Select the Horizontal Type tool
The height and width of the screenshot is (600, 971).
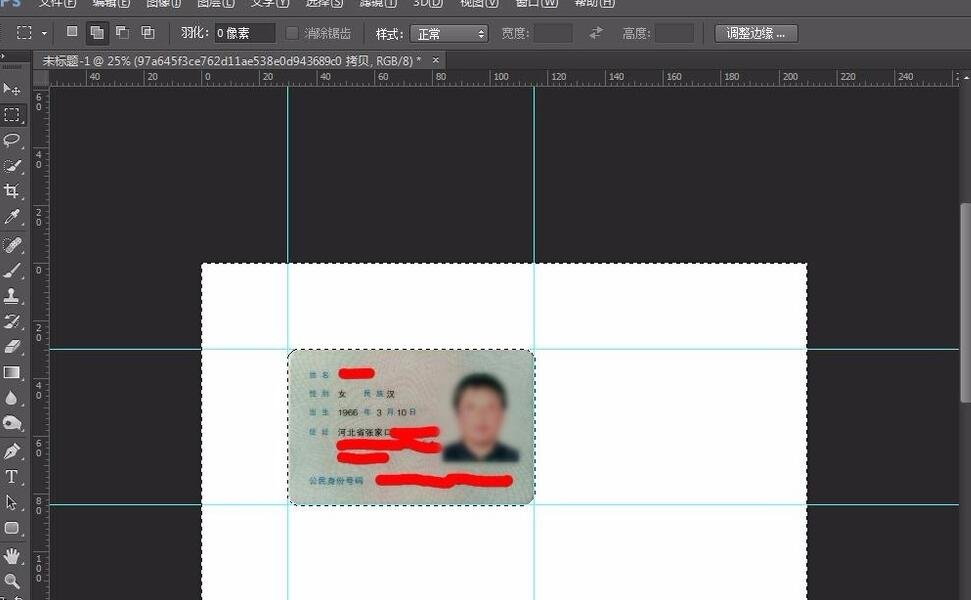(x=13, y=478)
